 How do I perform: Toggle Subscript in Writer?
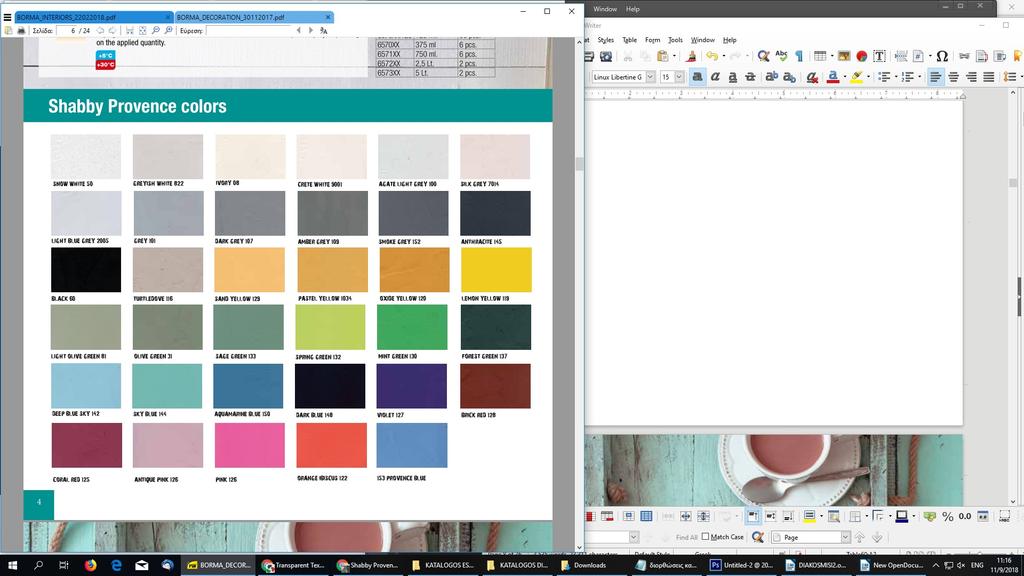pyautogui.click(x=789, y=77)
